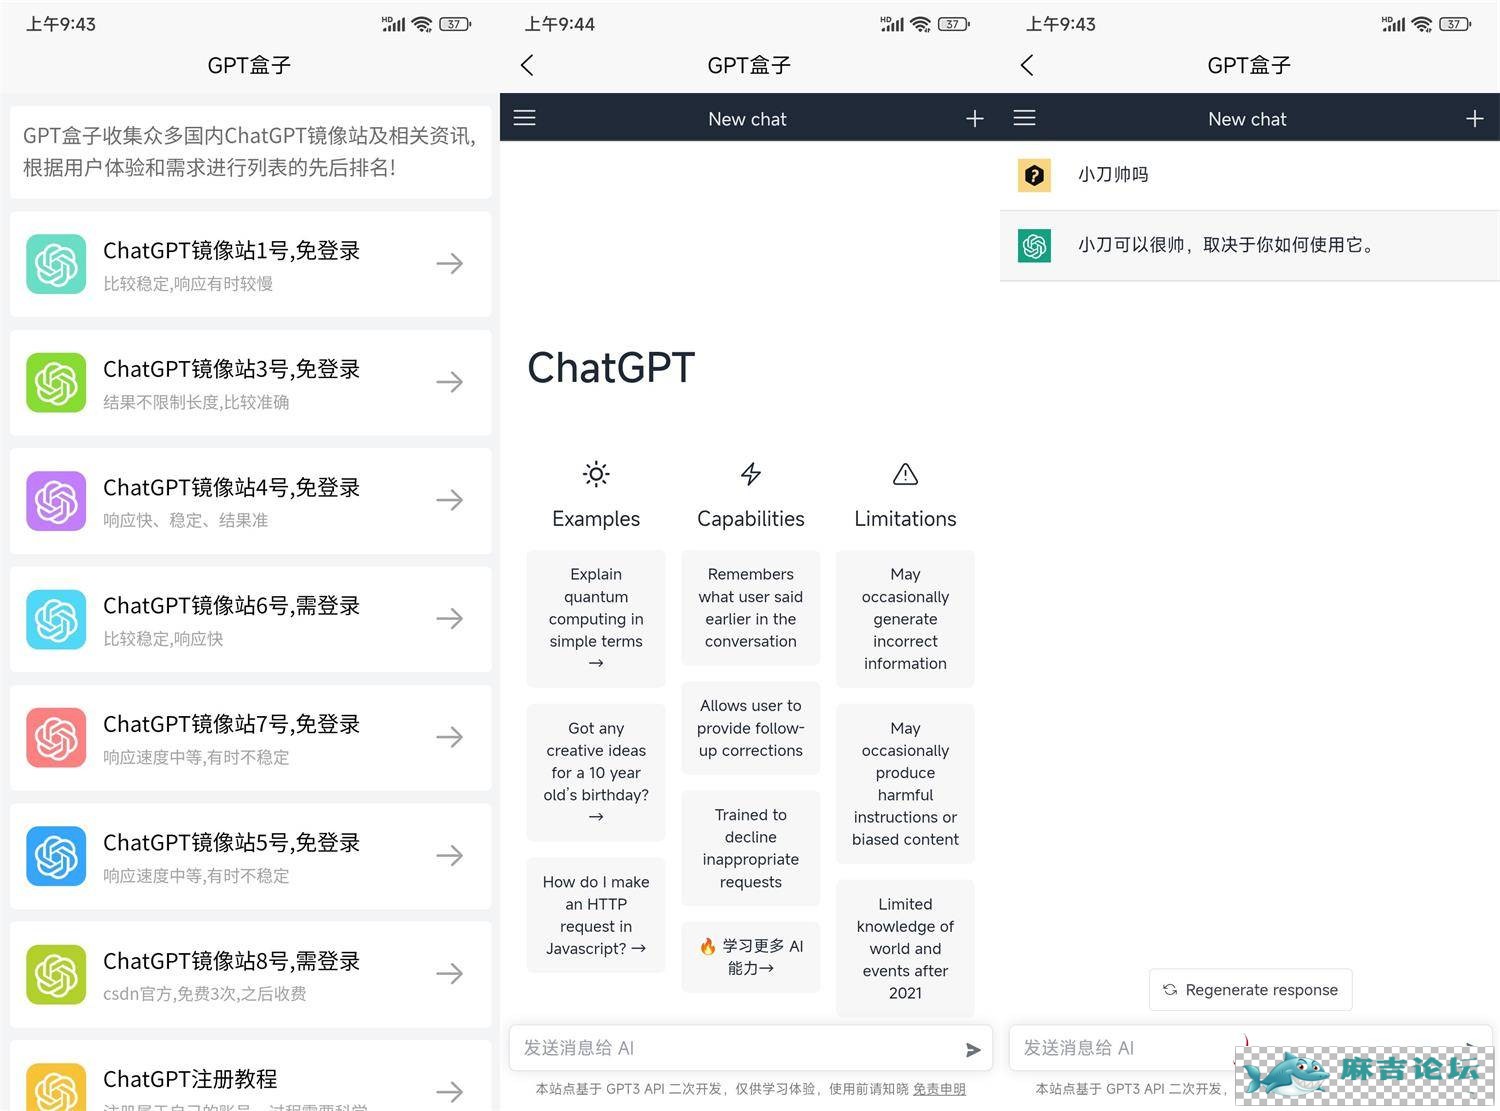Click GPT盒子 title on left screen

(249, 65)
